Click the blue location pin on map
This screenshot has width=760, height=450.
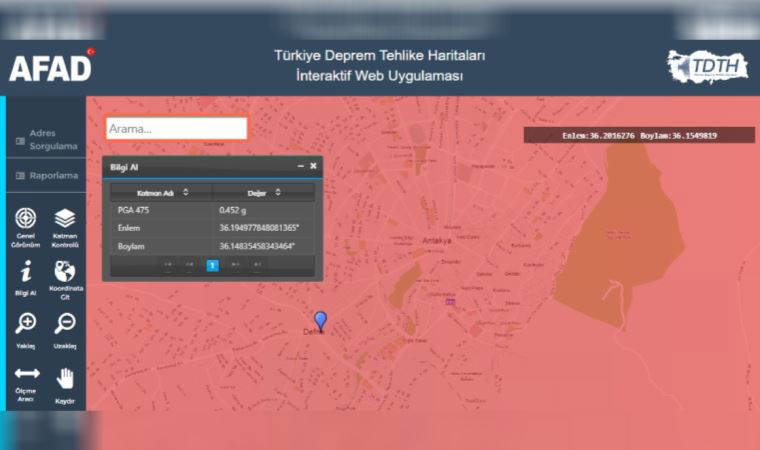click(x=320, y=320)
